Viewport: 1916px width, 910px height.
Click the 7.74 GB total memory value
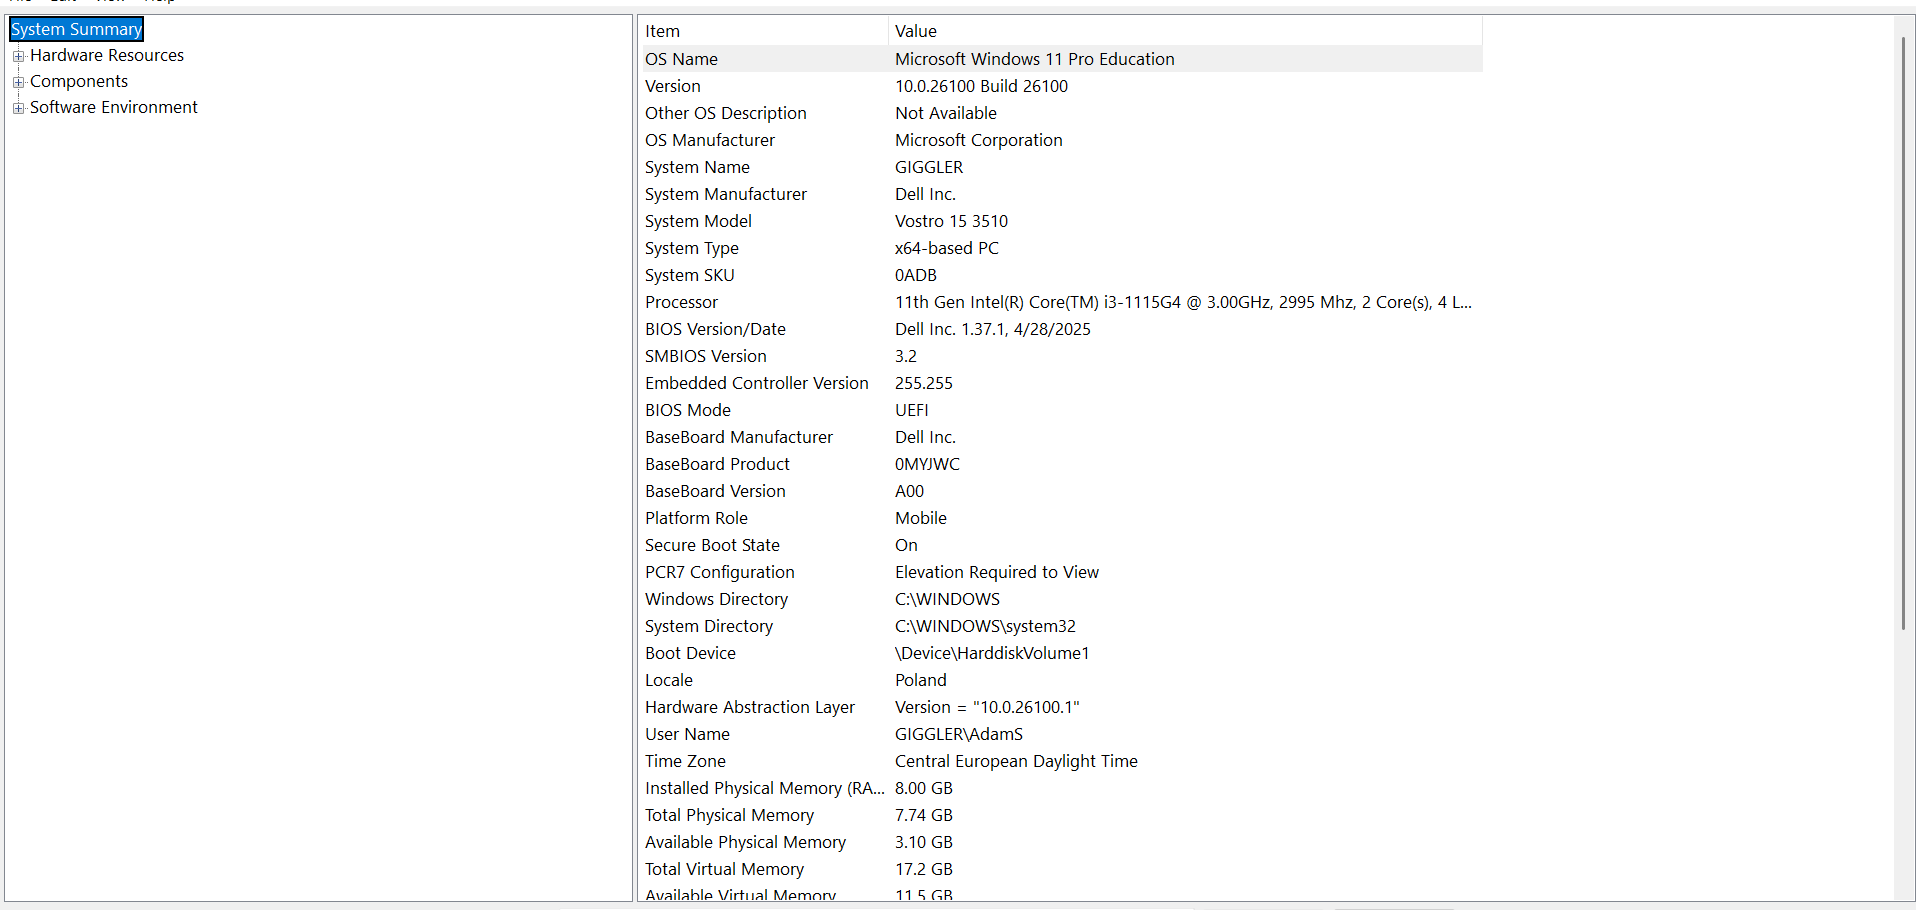coord(924,815)
